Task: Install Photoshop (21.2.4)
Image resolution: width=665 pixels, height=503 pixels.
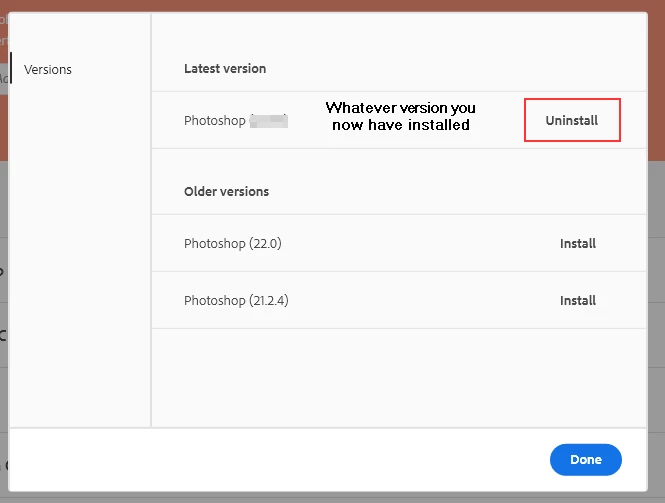Action: click(x=578, y=300)
